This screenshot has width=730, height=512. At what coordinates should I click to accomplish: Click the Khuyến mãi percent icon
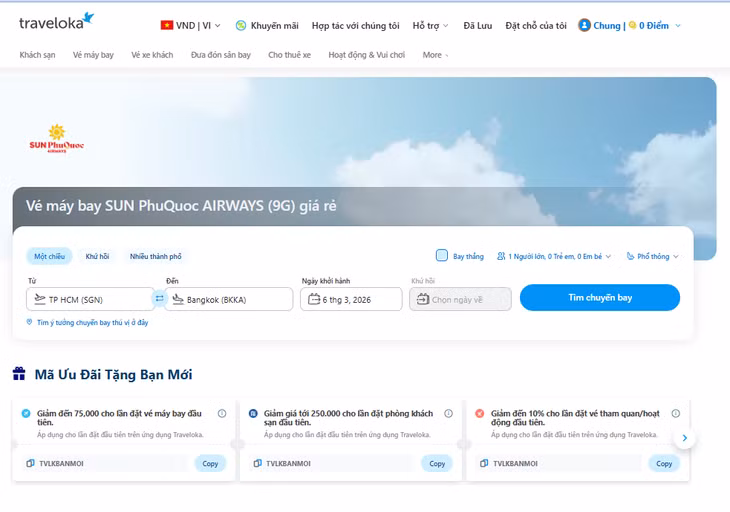(241, 26)
